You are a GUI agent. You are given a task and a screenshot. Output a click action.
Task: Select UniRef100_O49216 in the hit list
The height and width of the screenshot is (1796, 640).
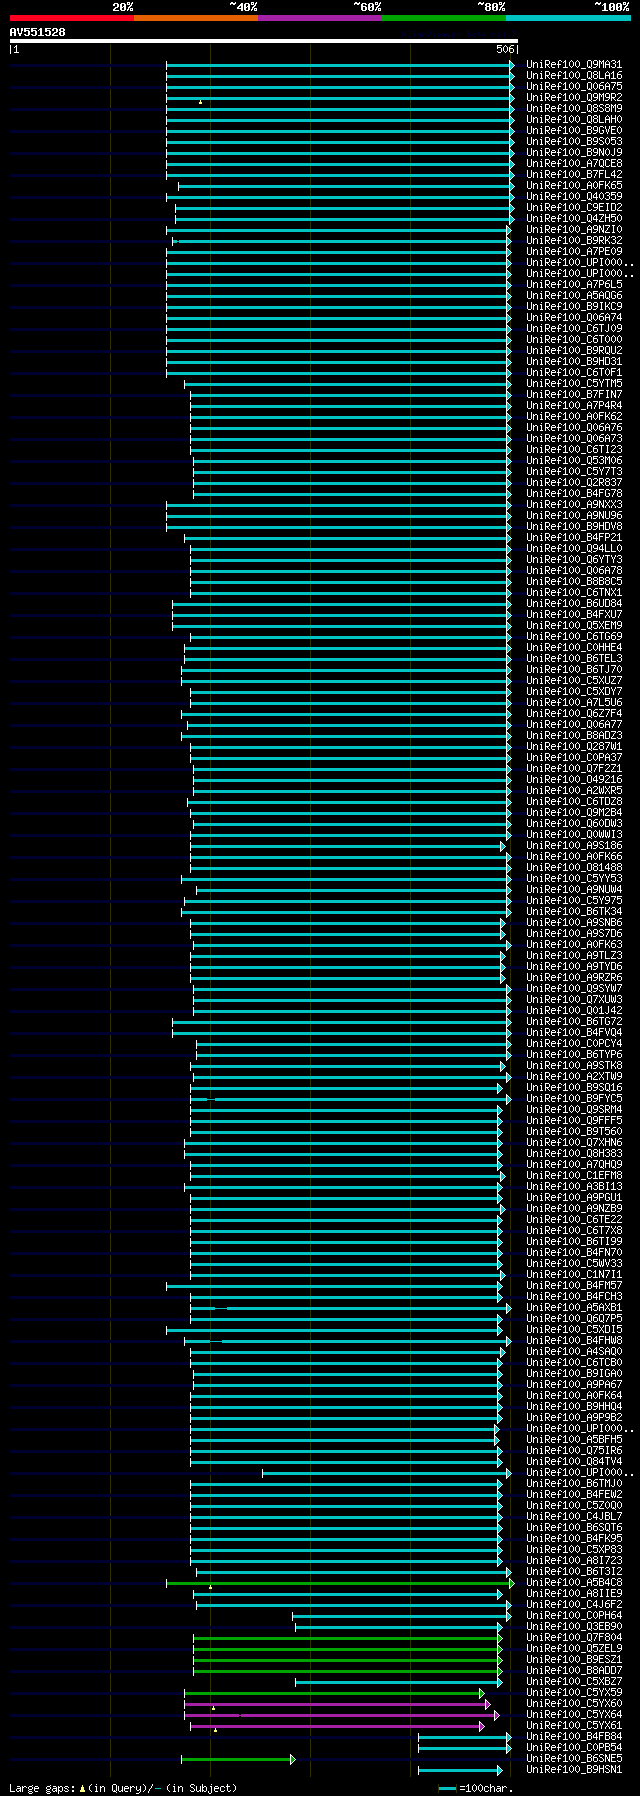(x=574, y=780)
